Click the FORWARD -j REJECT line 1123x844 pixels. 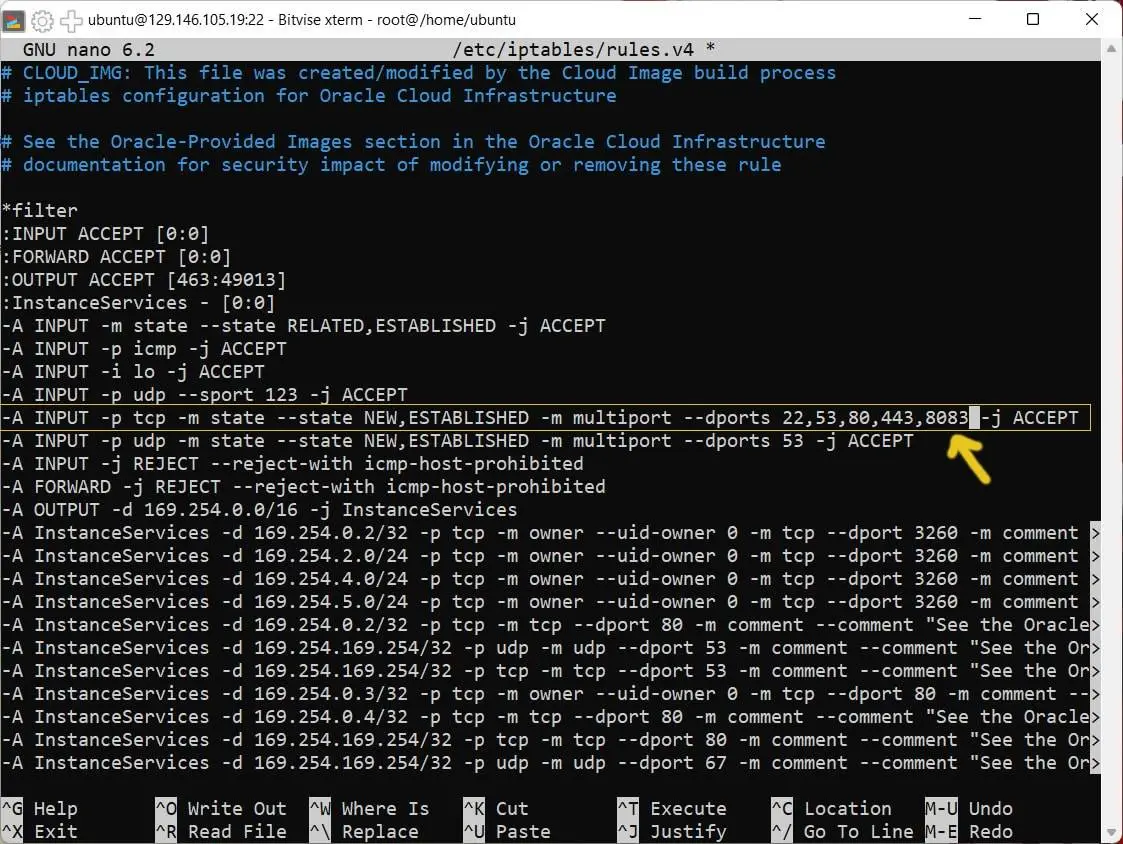point(304,486)
